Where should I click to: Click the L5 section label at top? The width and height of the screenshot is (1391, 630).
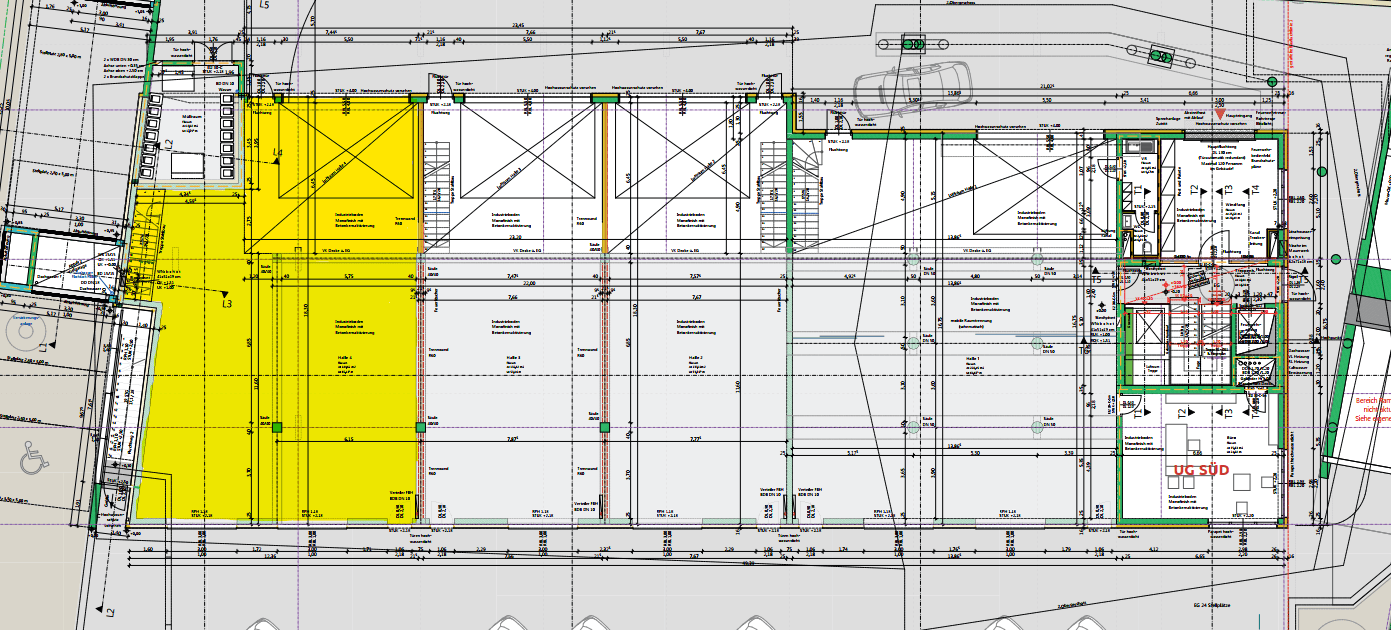(x=264, y=6)
